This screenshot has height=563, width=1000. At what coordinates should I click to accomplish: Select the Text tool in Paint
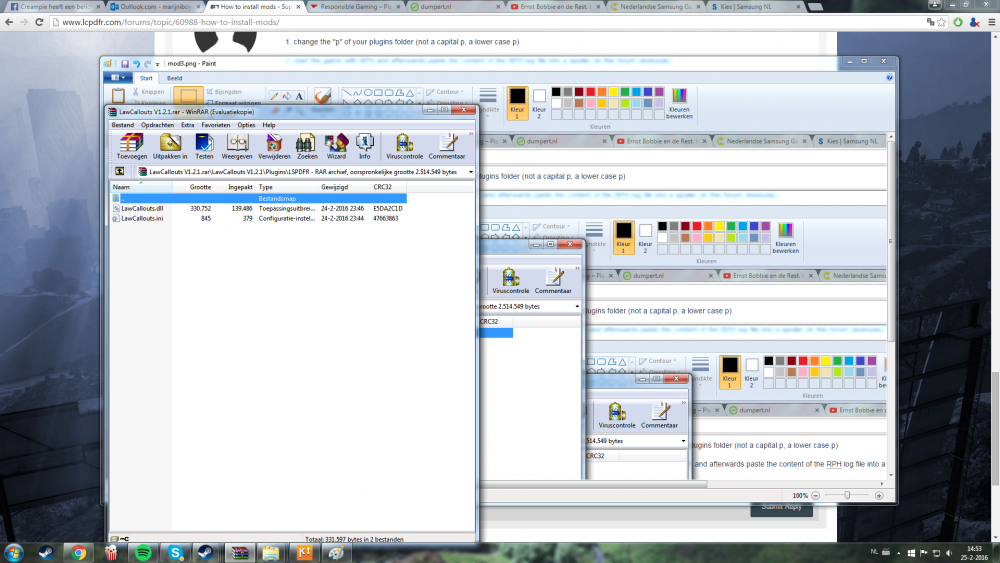[x=298, y=96]
